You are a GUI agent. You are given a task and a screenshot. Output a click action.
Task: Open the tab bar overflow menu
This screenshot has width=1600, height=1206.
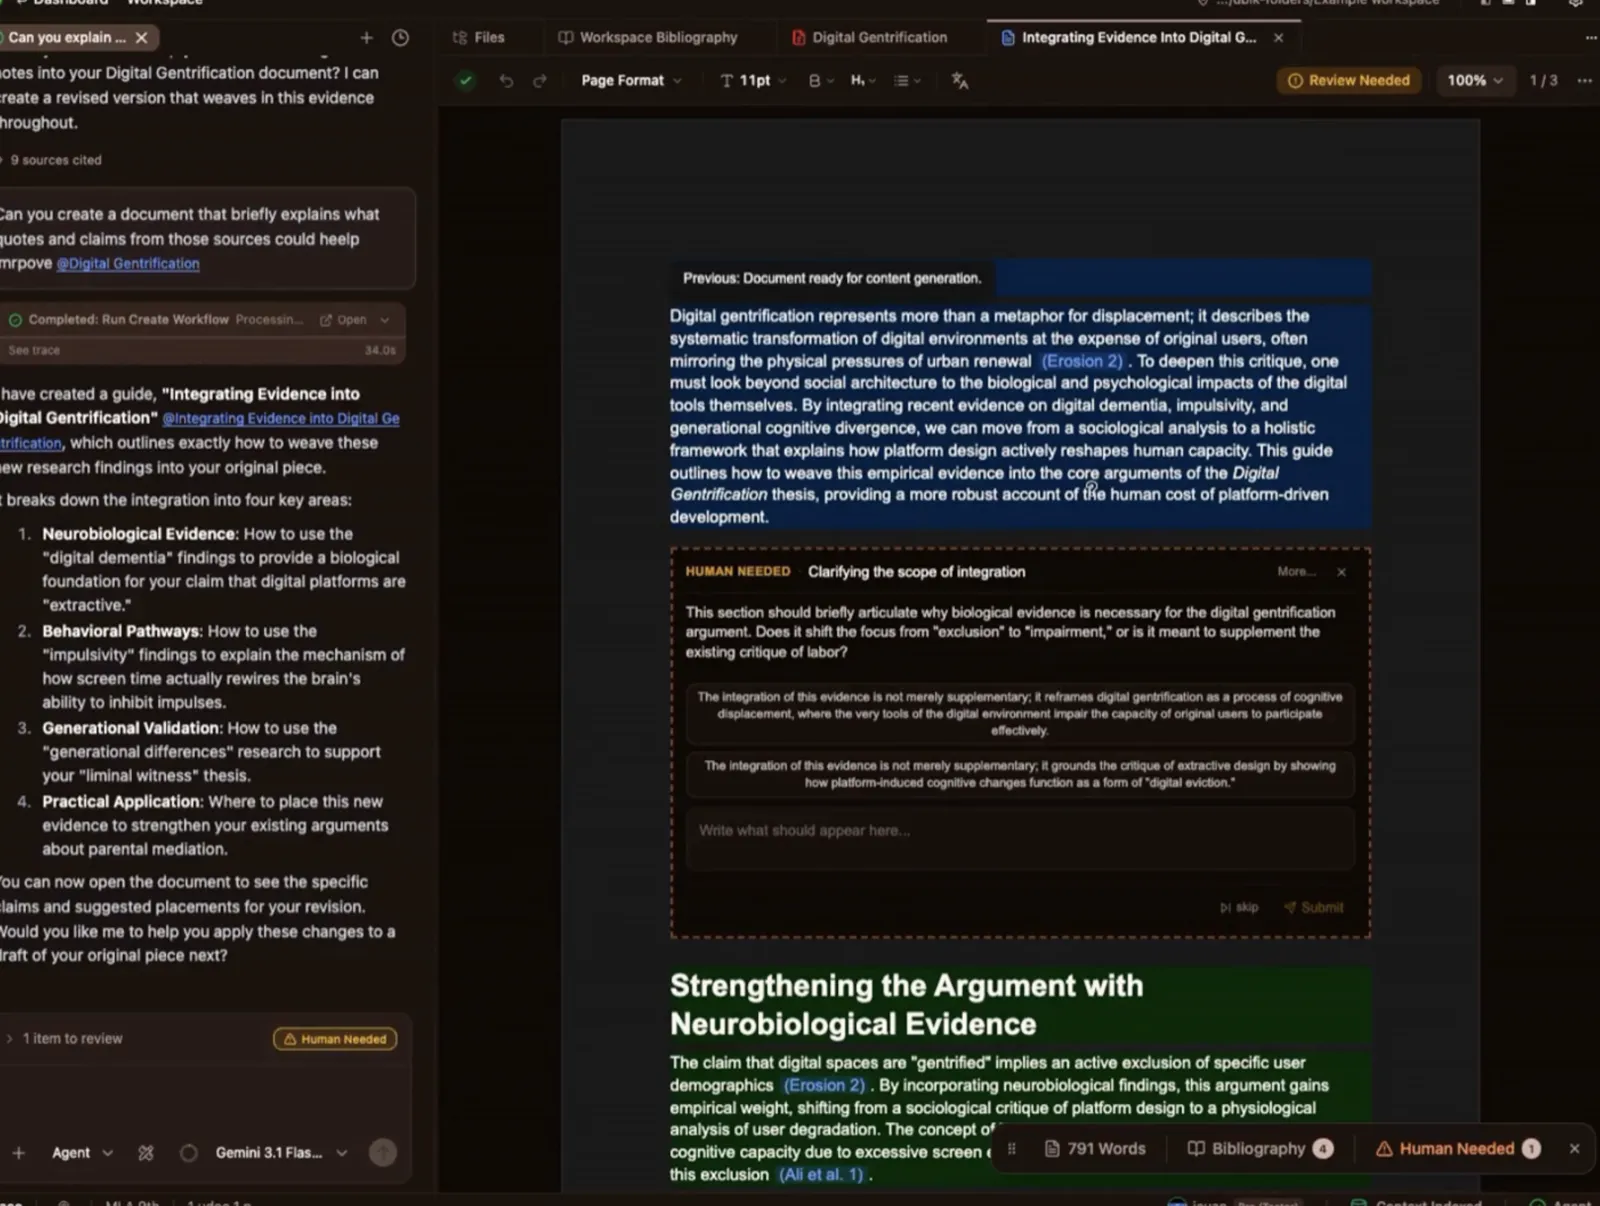[1591, 38]
